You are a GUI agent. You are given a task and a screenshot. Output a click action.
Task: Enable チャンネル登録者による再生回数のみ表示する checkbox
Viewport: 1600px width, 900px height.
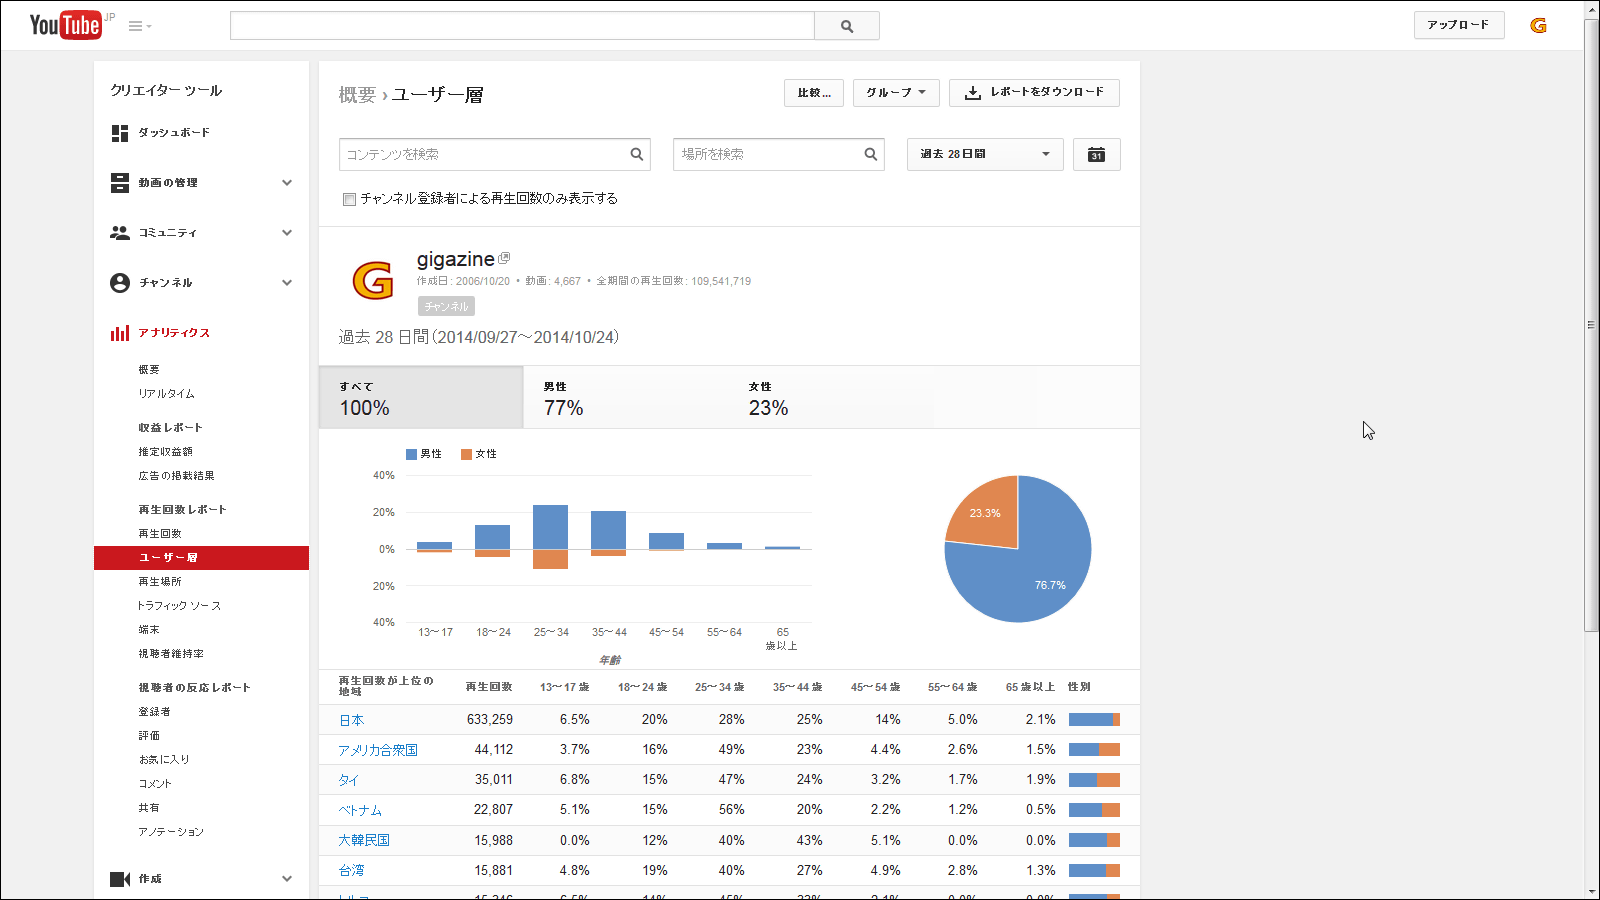point(349,199)
